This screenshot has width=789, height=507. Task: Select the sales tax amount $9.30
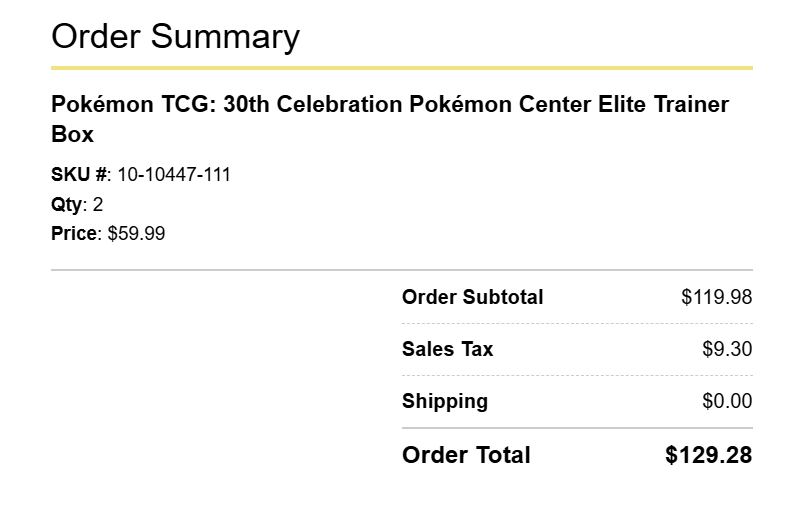tap(727, 349)
